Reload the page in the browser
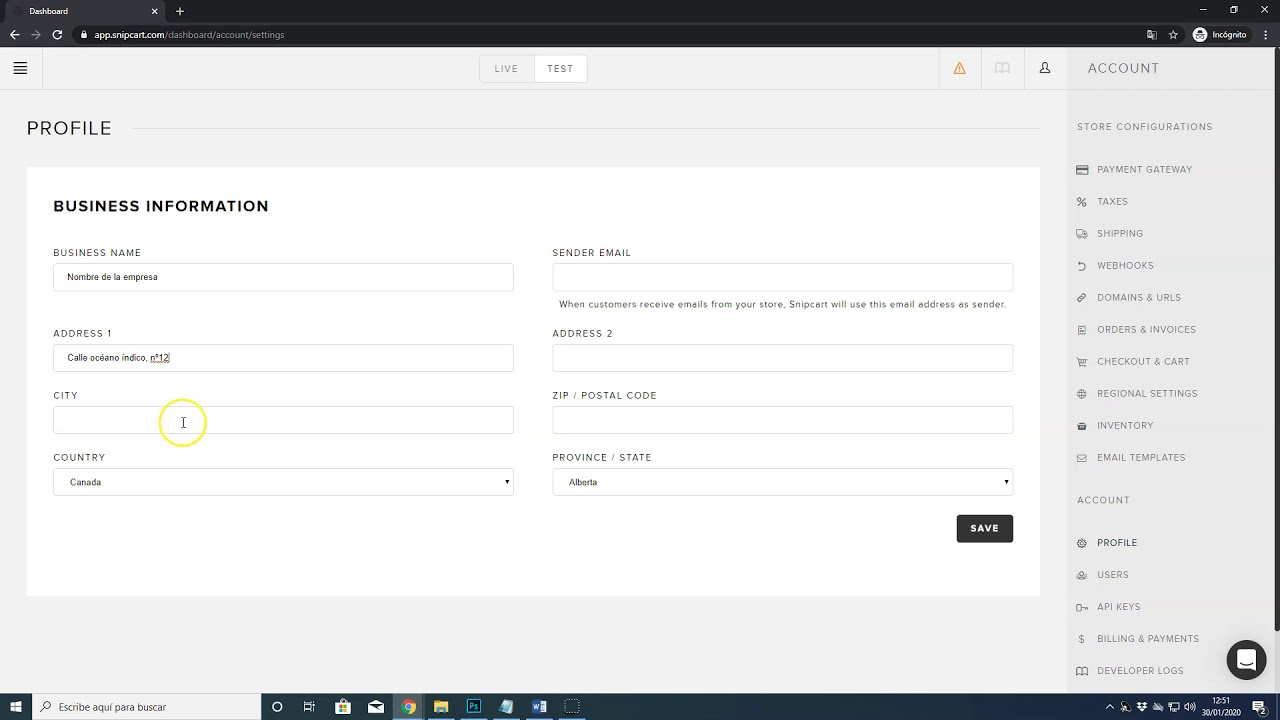The width and height of the screenshot is (1280, 720). coord(57,34)
